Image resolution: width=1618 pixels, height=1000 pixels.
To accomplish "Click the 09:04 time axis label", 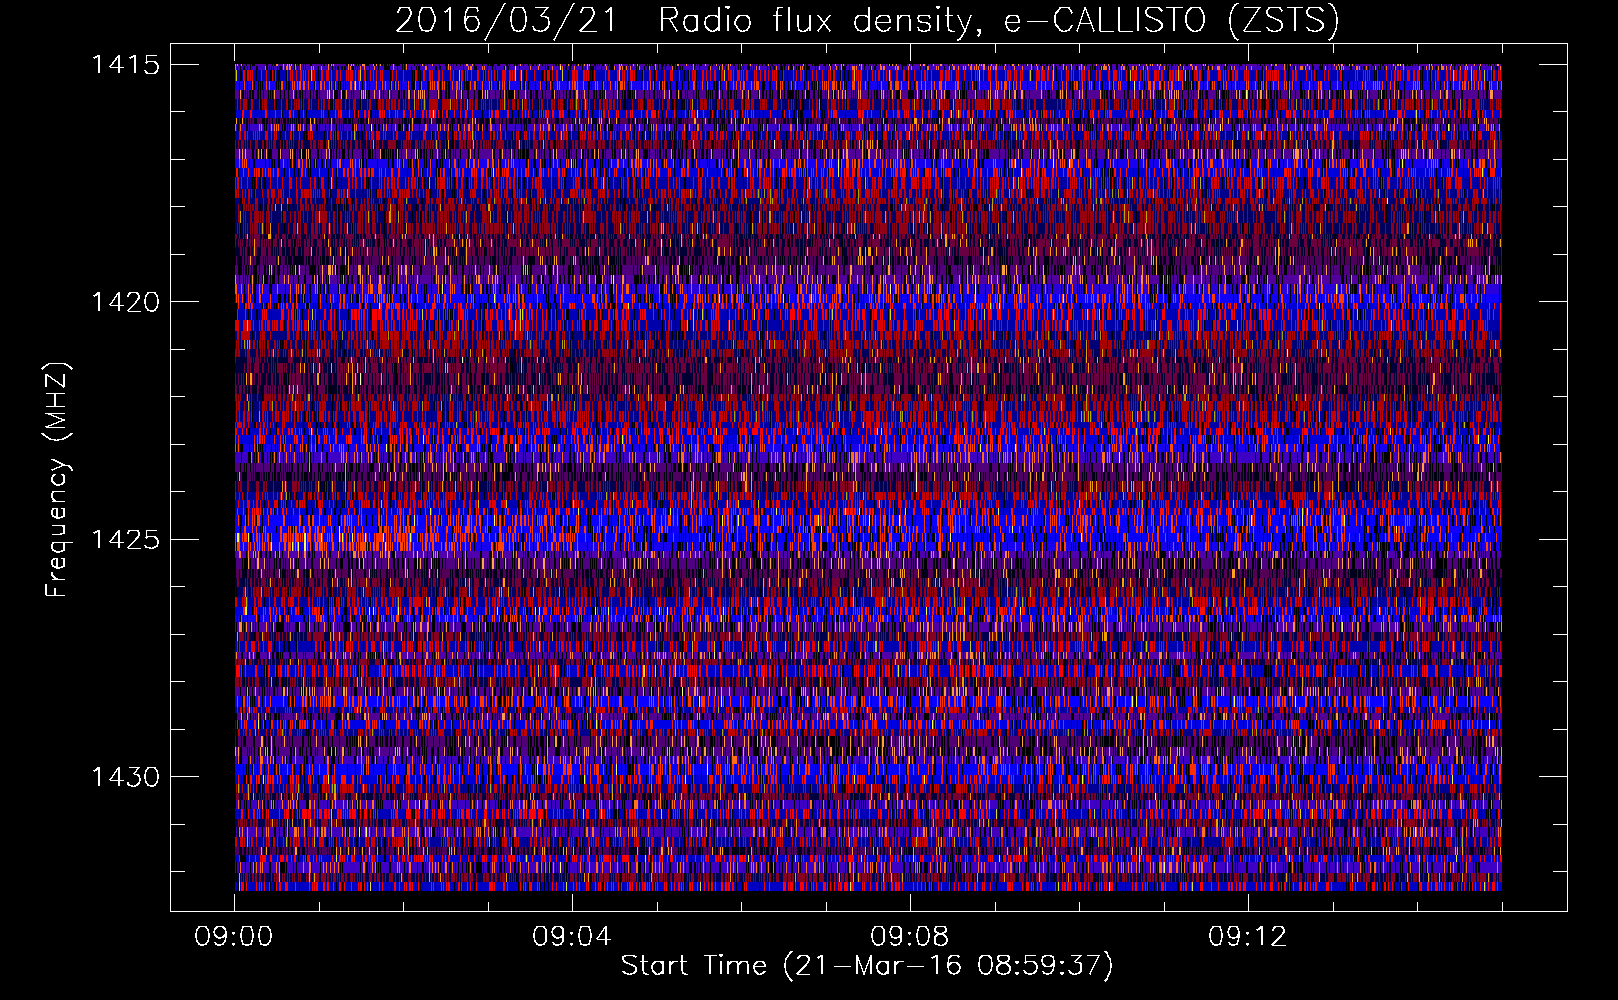I will (x=572, y=937).
